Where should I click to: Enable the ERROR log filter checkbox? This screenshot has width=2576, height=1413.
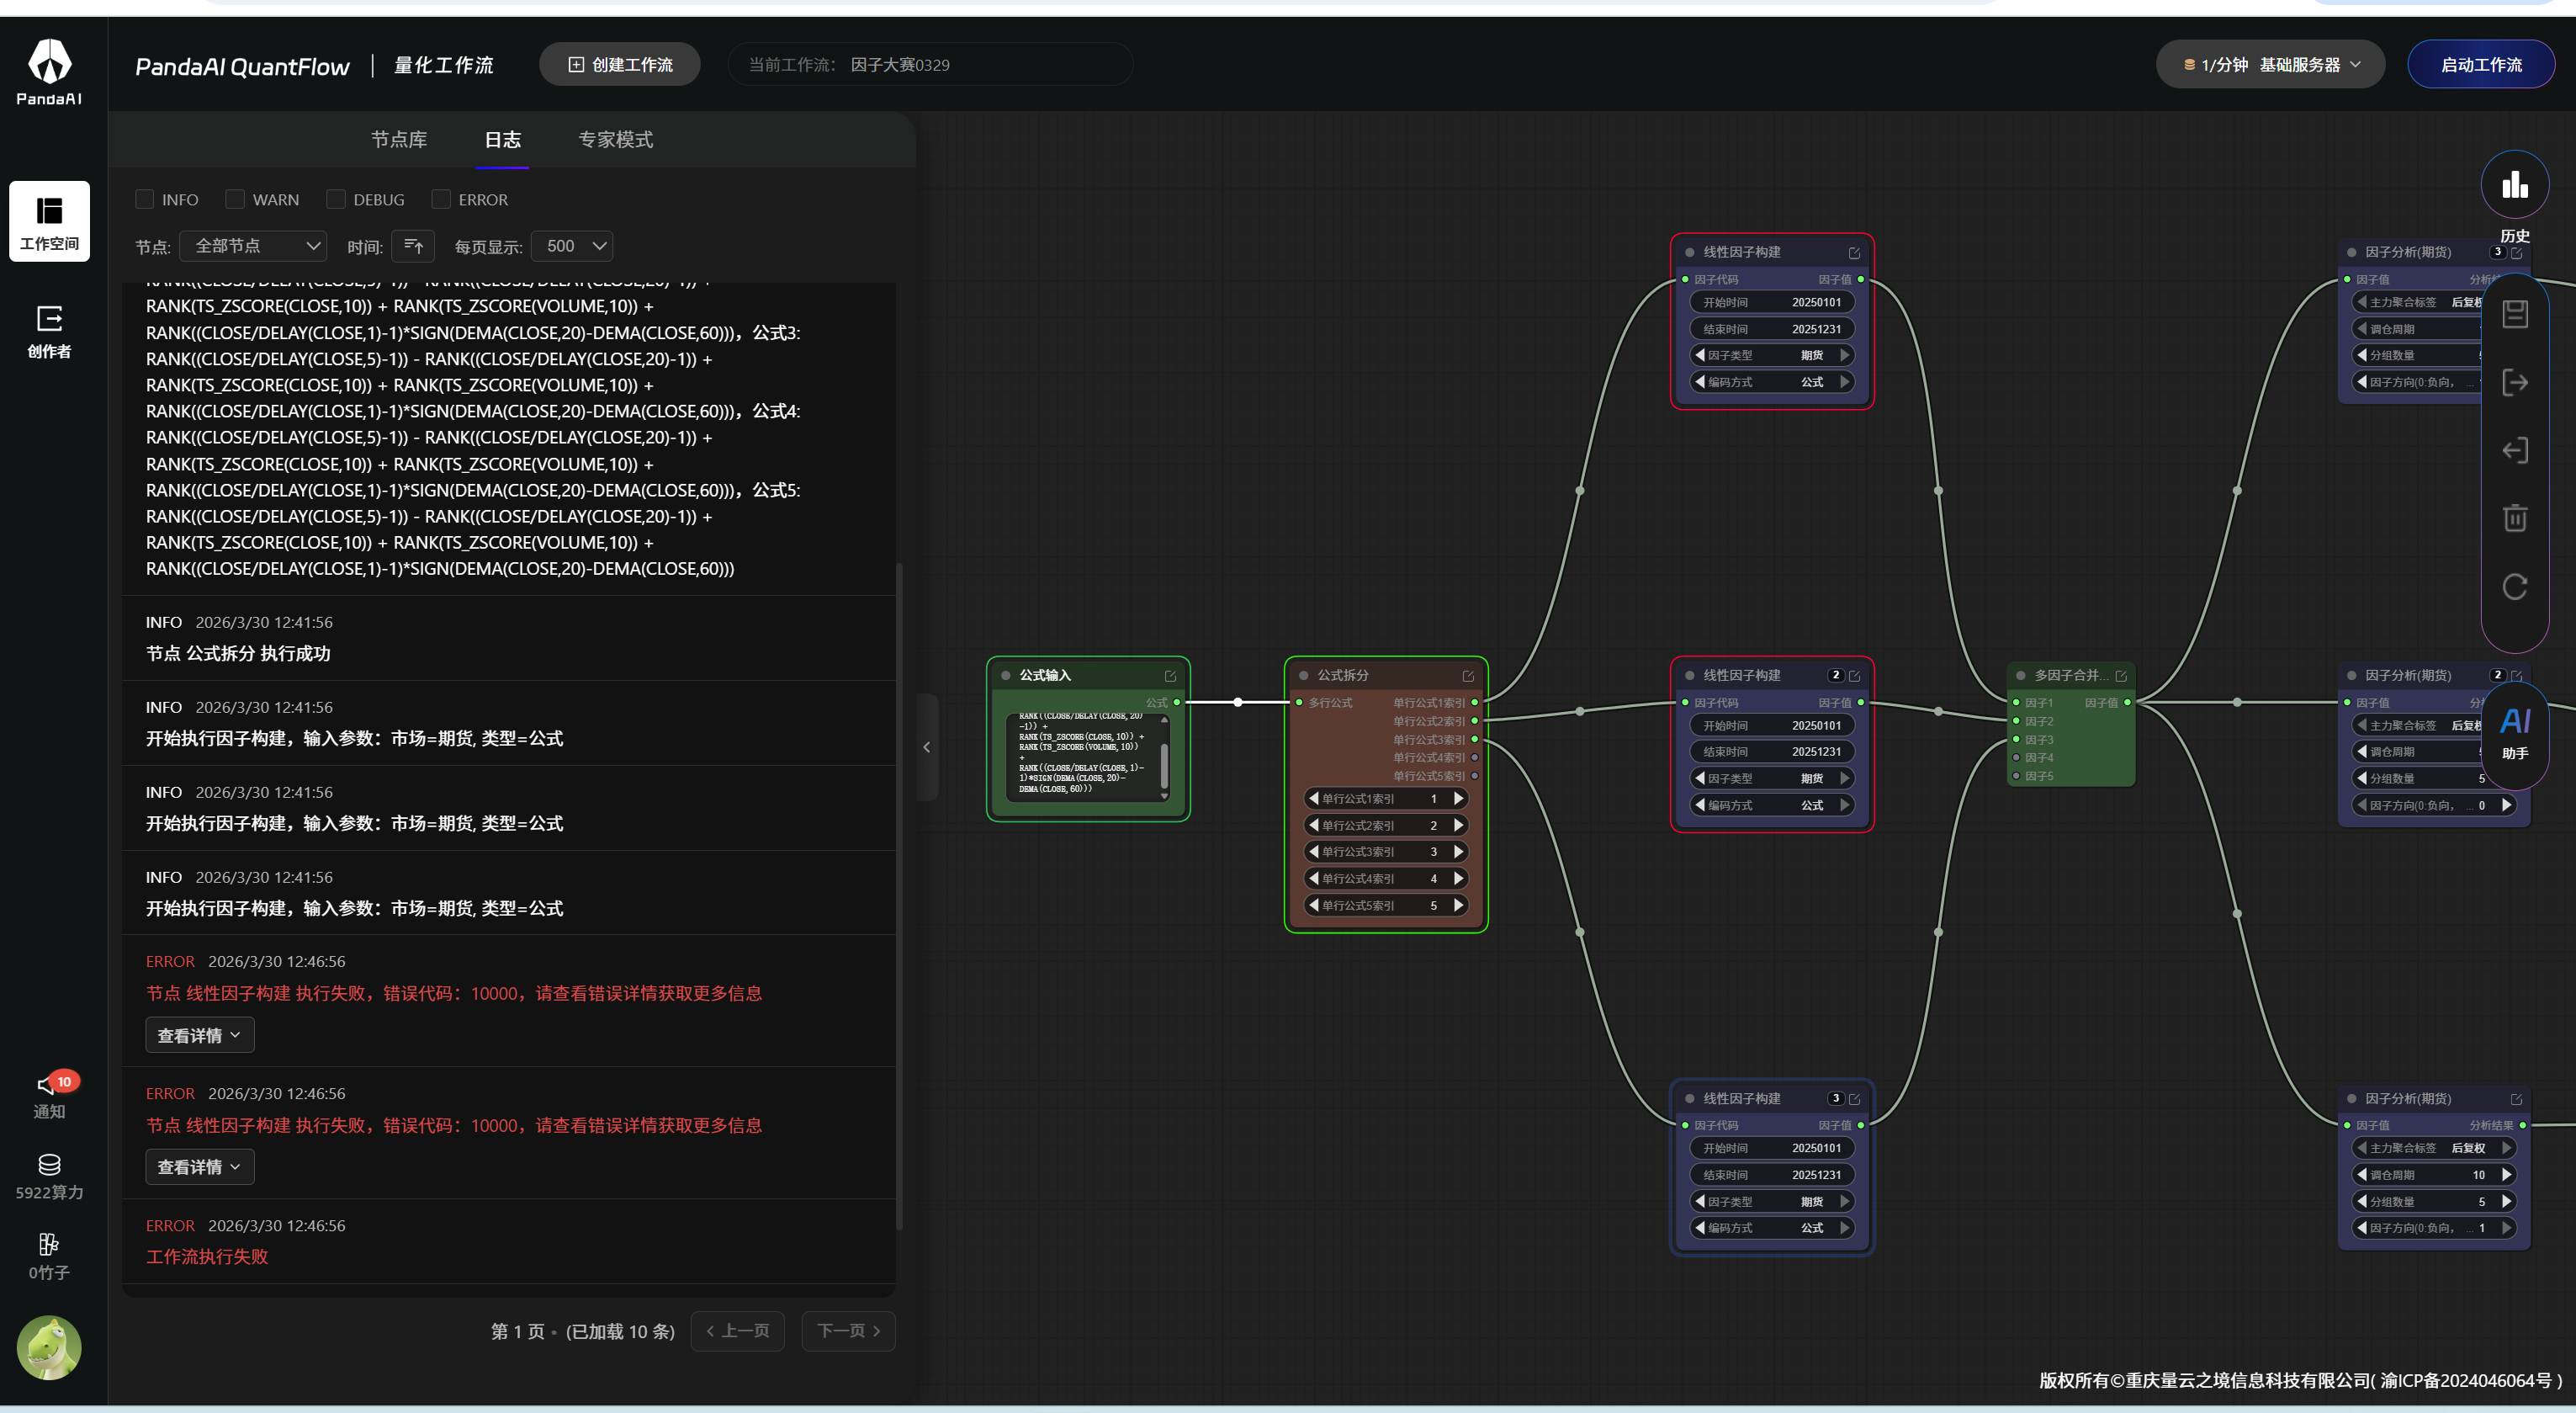(441, 199)
